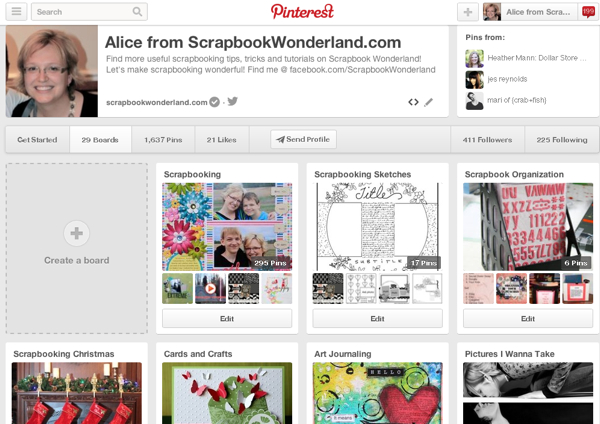
Task: Switch to the 1,637 Pins tab
Action: click(x=163, y=140)
